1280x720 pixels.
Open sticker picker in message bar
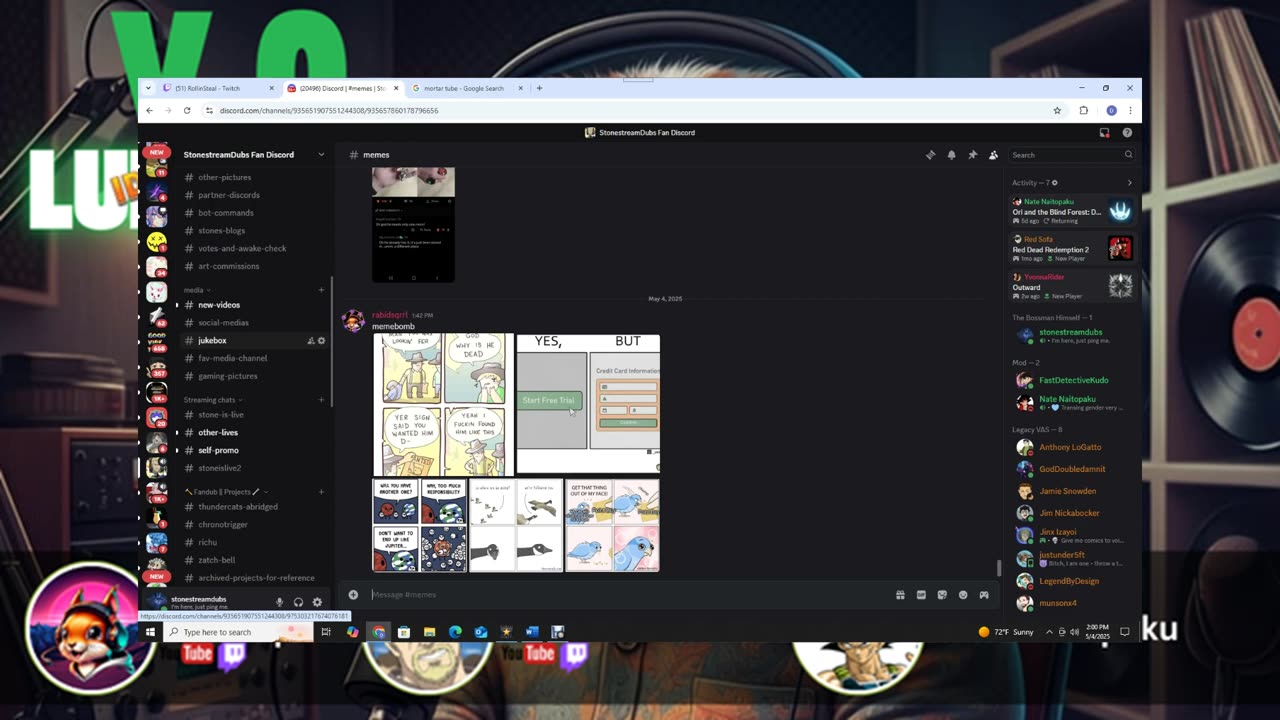[942, 595]
